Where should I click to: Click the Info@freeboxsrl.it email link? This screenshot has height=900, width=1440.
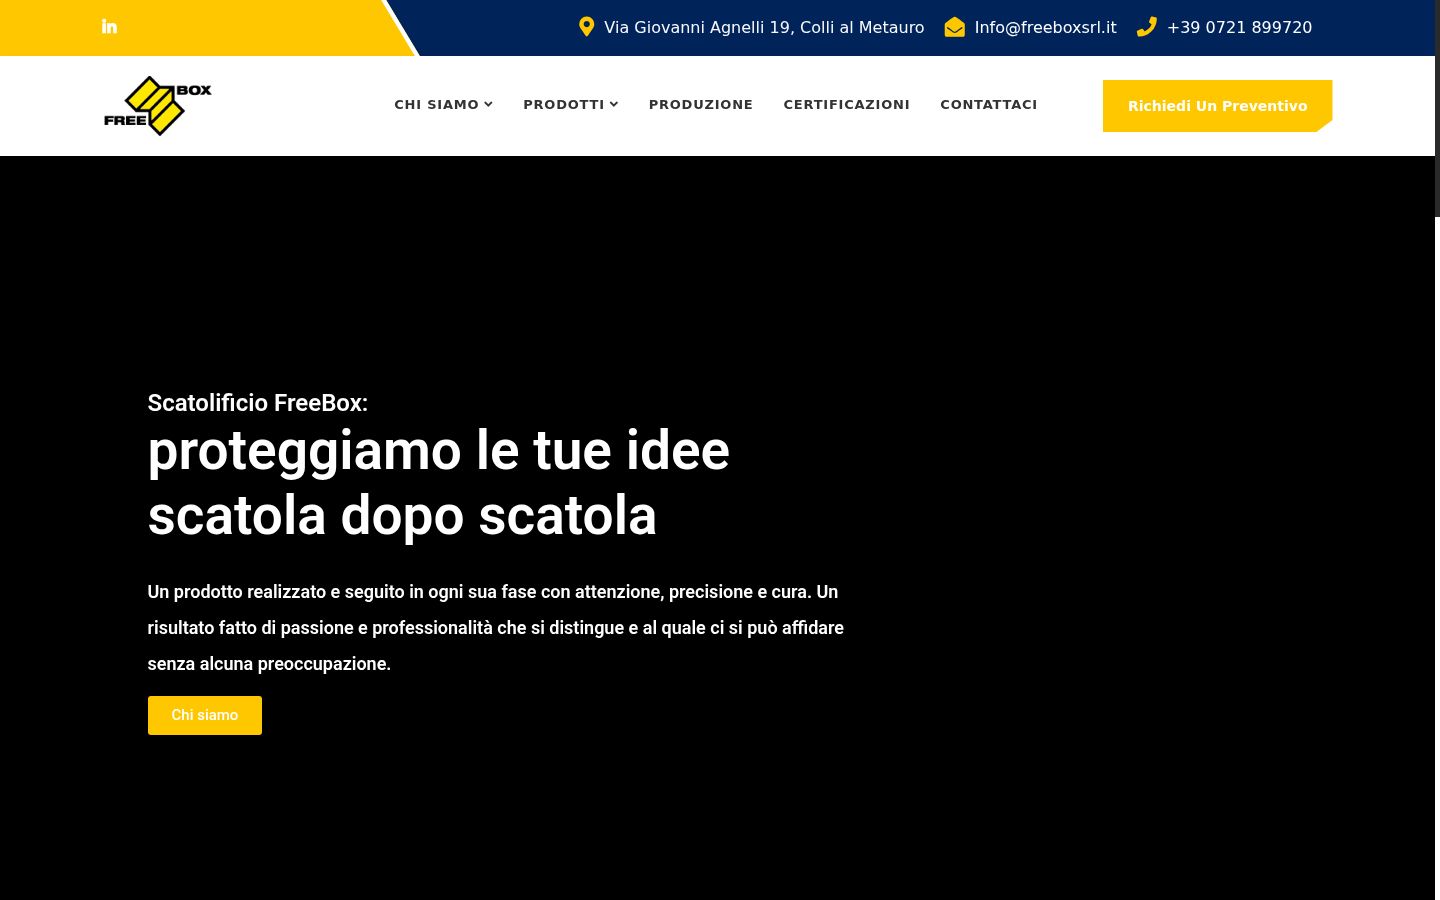(1045, 27)
